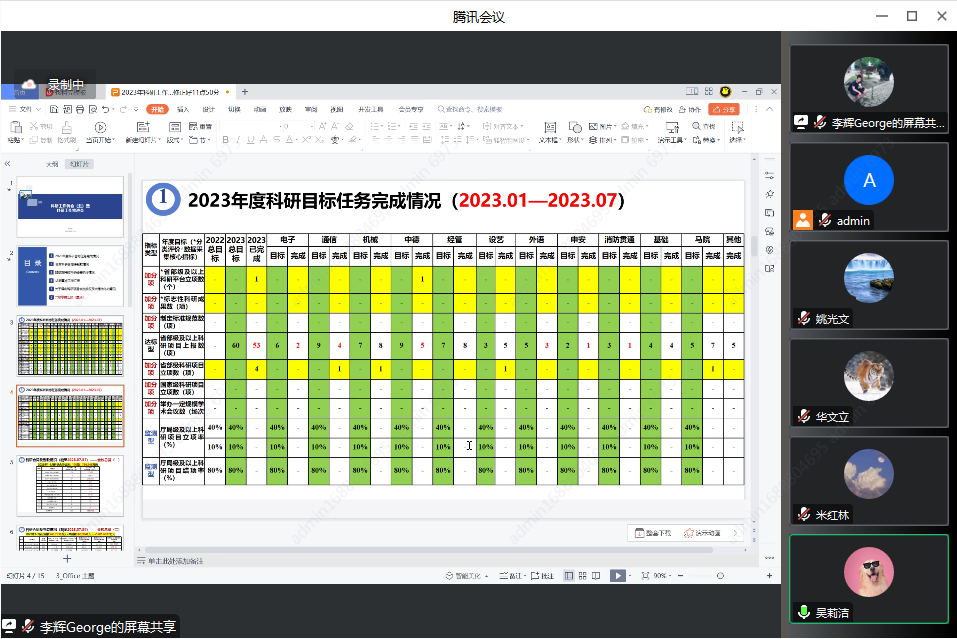This screenshot has height=639, width=957.
Task: Click the 开始 ribbon tab
Action: click(157, 109)
